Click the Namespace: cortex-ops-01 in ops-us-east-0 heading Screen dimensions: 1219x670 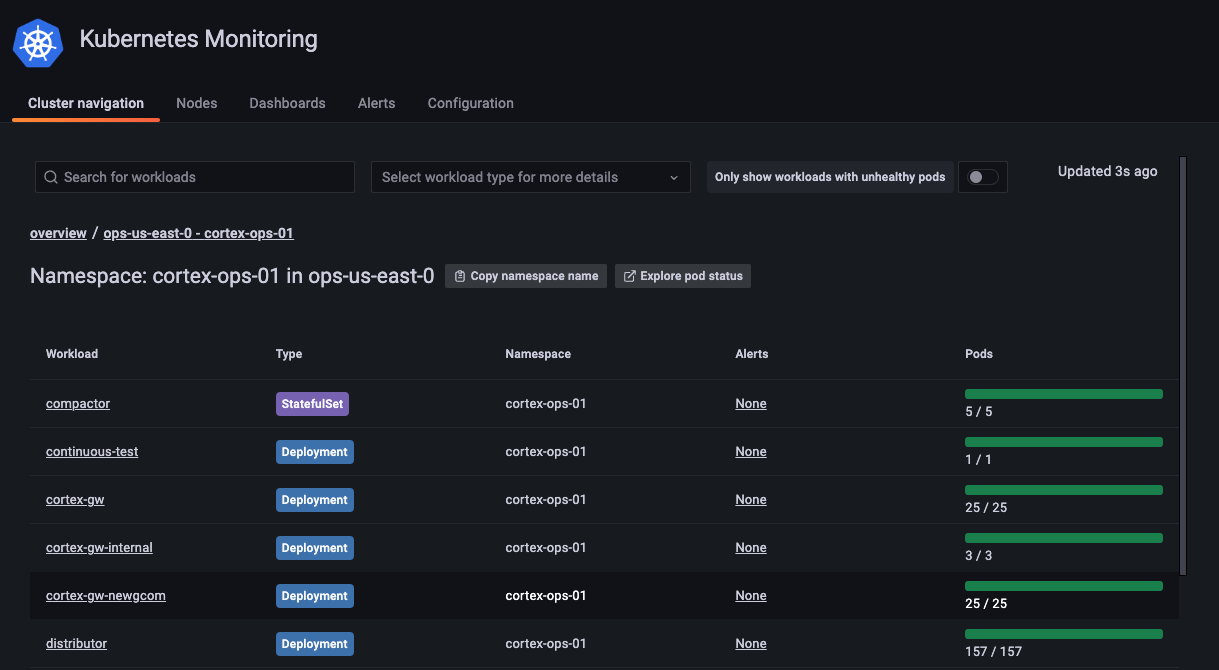click(232, 276)
